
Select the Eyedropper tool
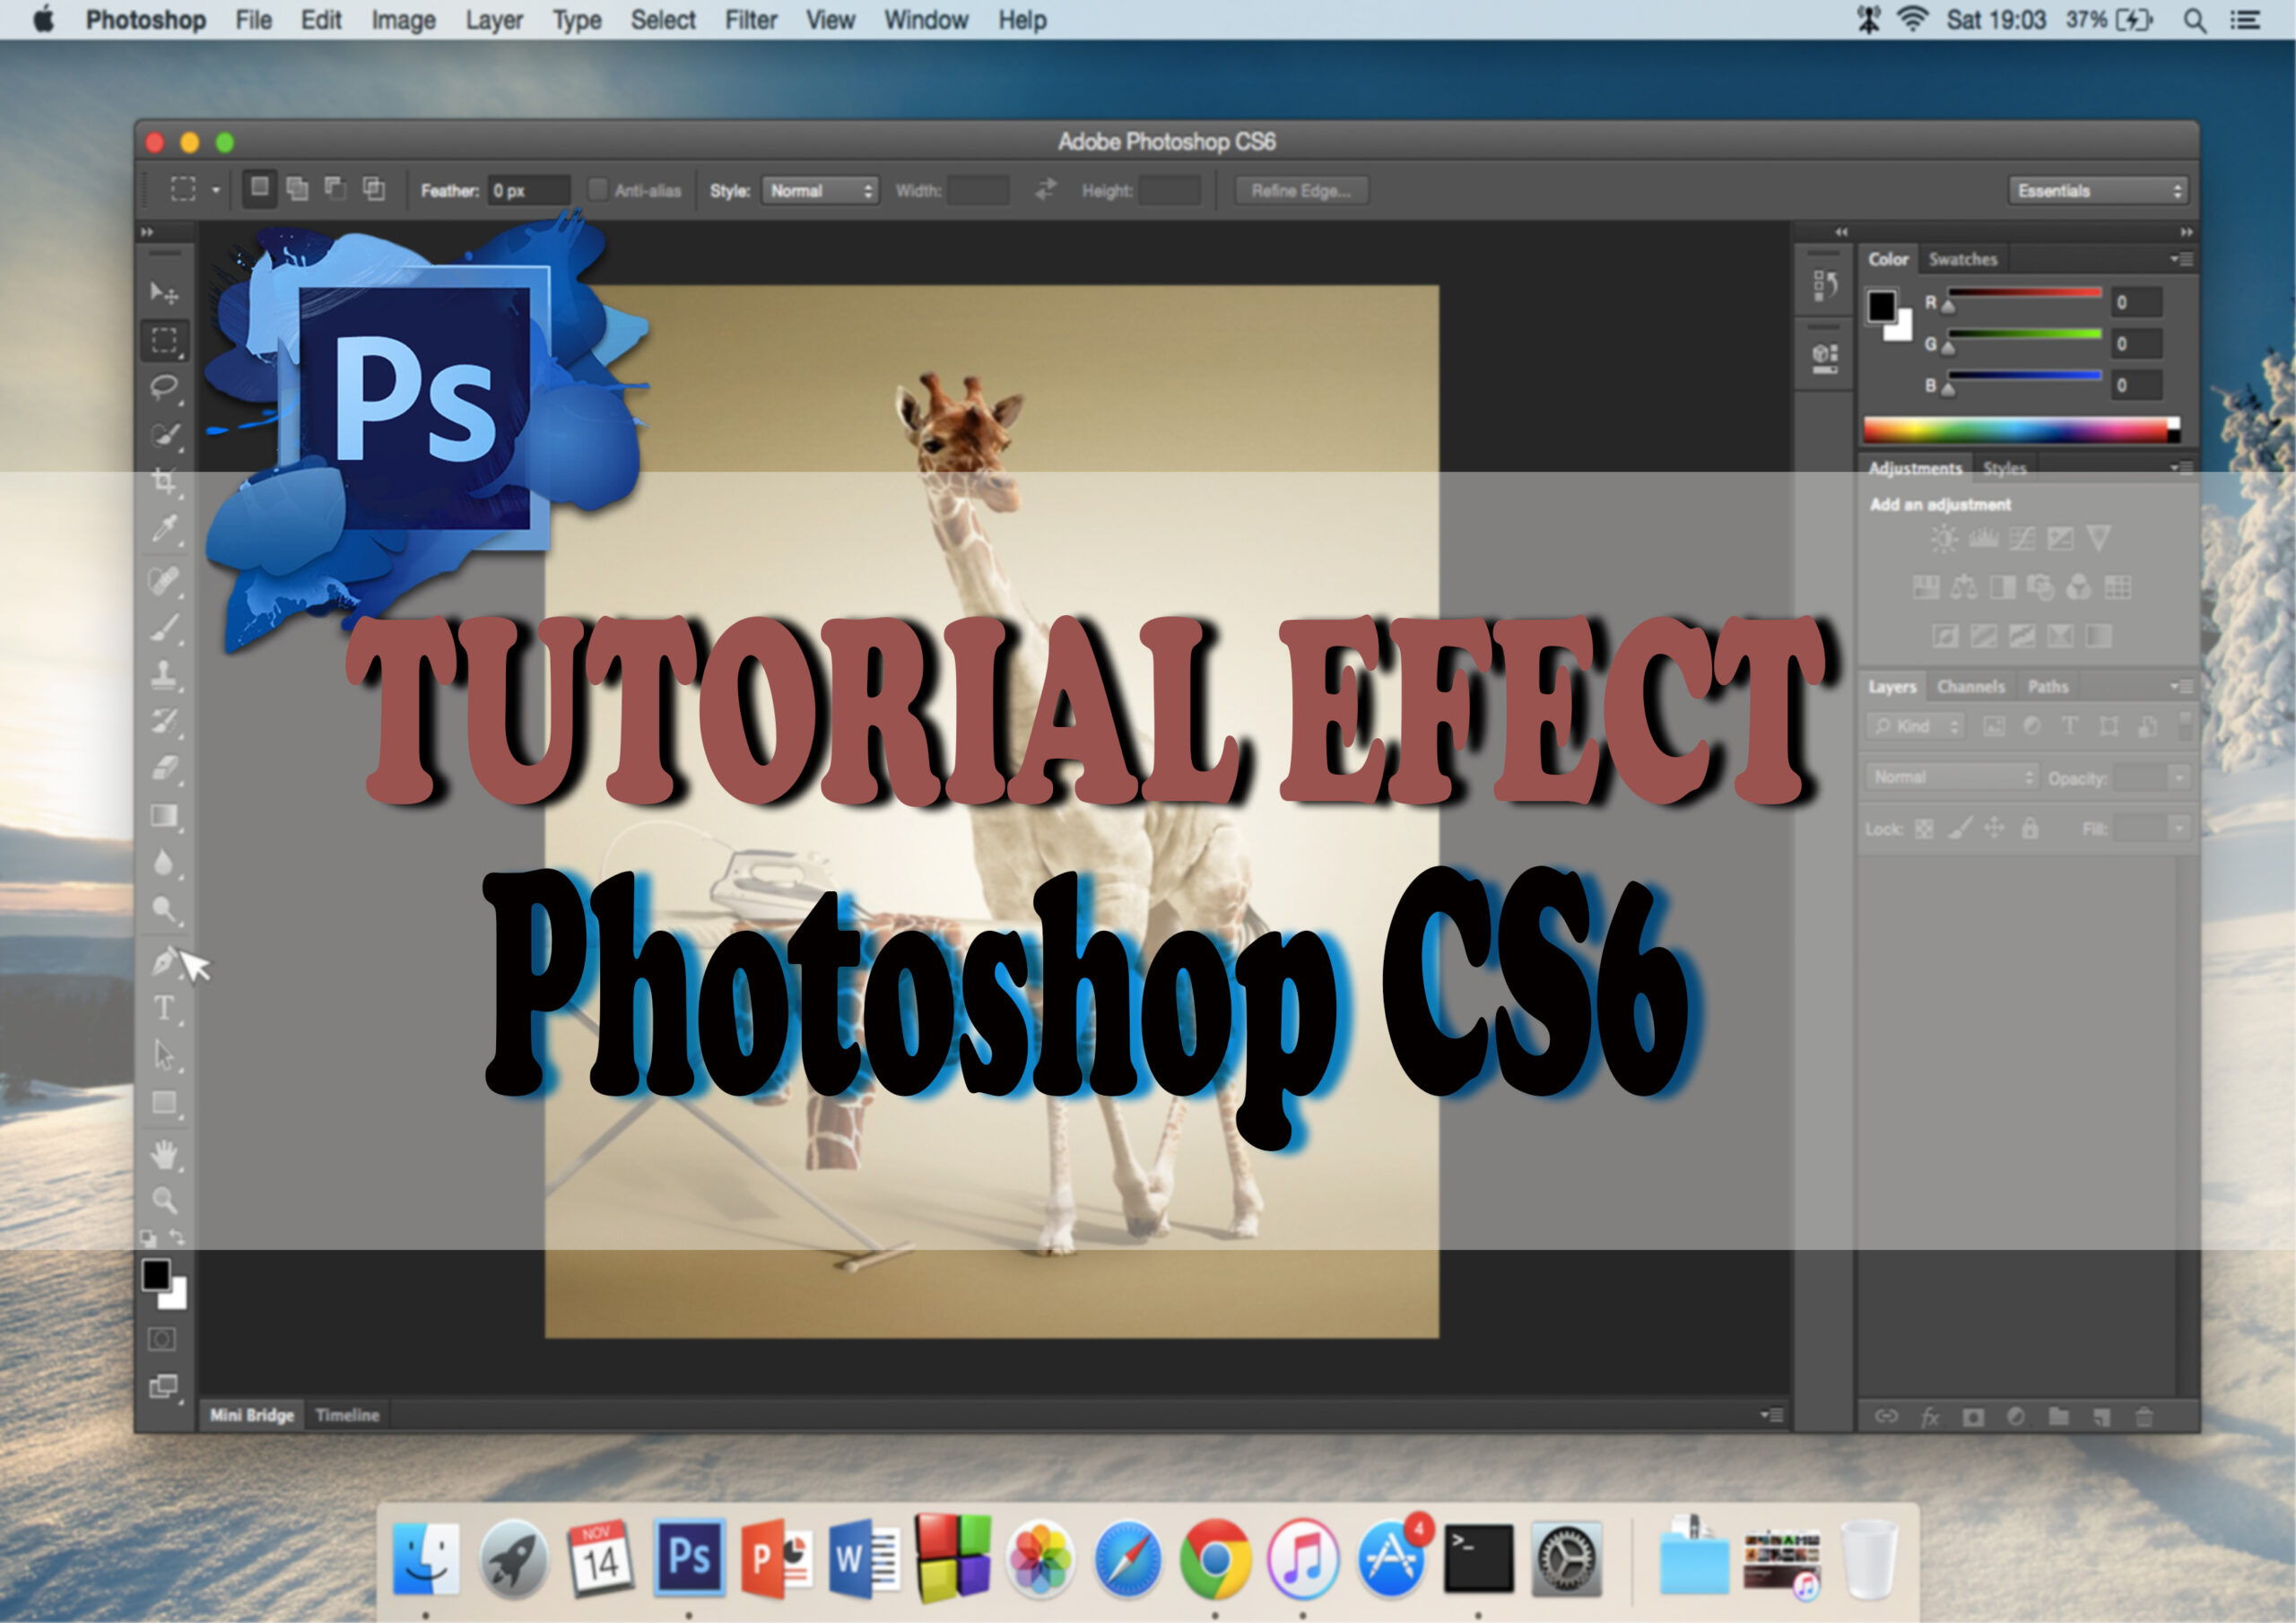pyautogui.click(x=164, y=529)
